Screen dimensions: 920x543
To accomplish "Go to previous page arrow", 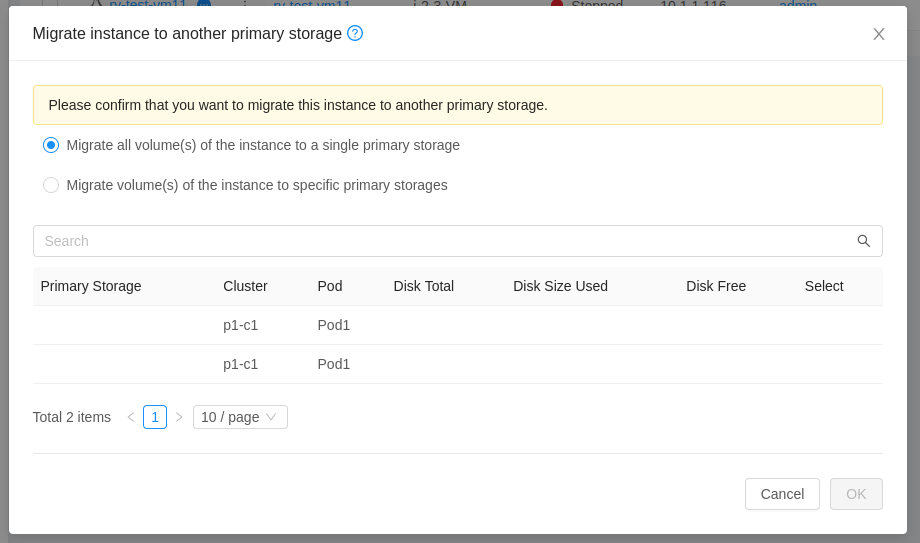I will (130, 417).
